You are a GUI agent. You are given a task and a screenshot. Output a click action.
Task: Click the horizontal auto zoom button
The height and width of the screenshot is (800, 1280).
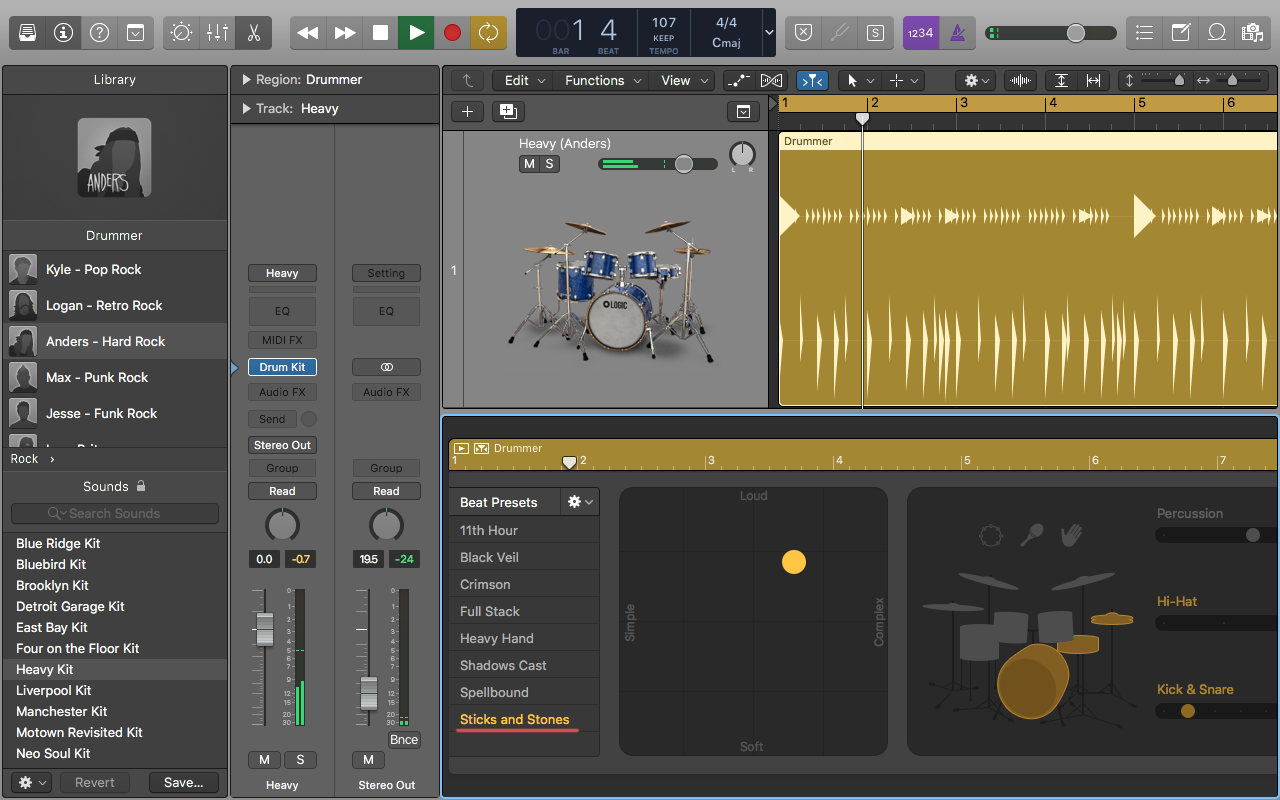click(1093, 80)
